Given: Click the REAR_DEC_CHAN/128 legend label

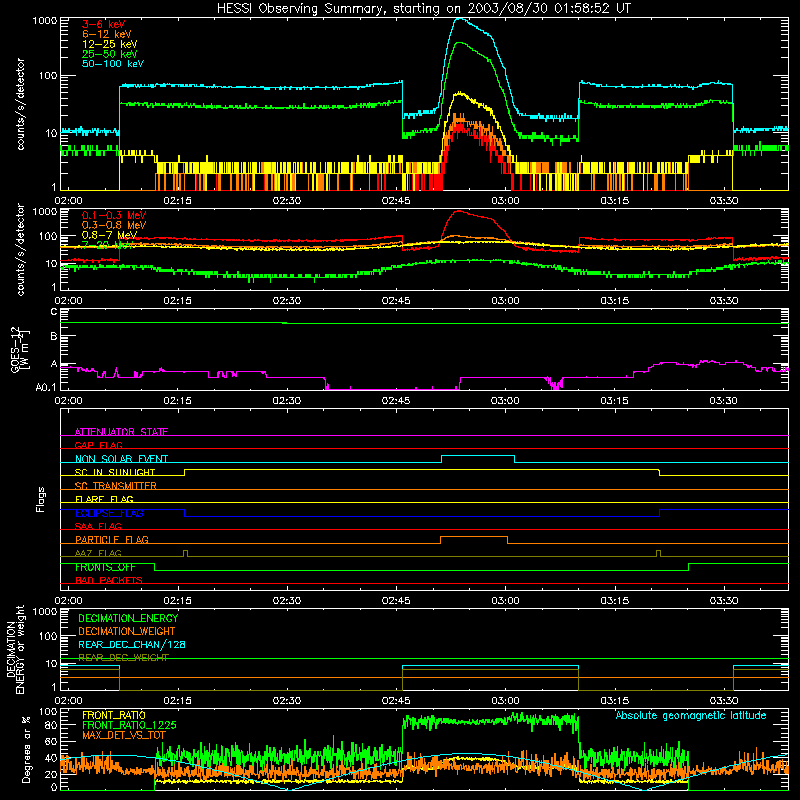Looking at the screenshot, I should pyautogui.click(x=132, y=644).
